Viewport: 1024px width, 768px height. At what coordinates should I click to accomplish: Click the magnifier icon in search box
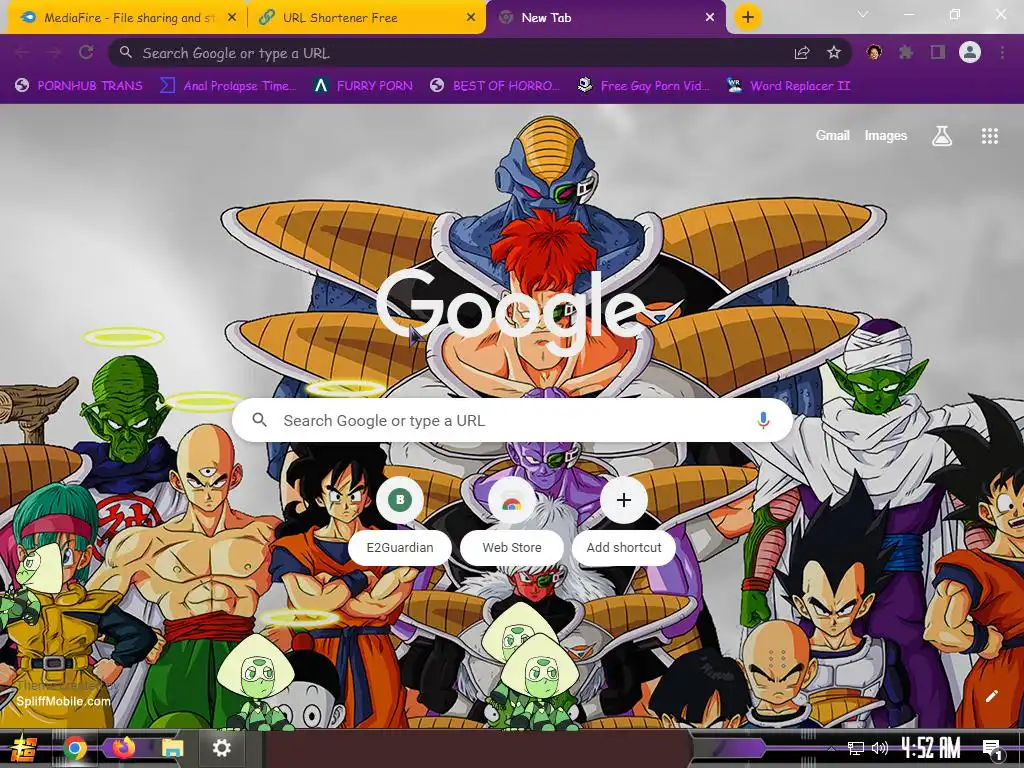click(x=259, y=420)
